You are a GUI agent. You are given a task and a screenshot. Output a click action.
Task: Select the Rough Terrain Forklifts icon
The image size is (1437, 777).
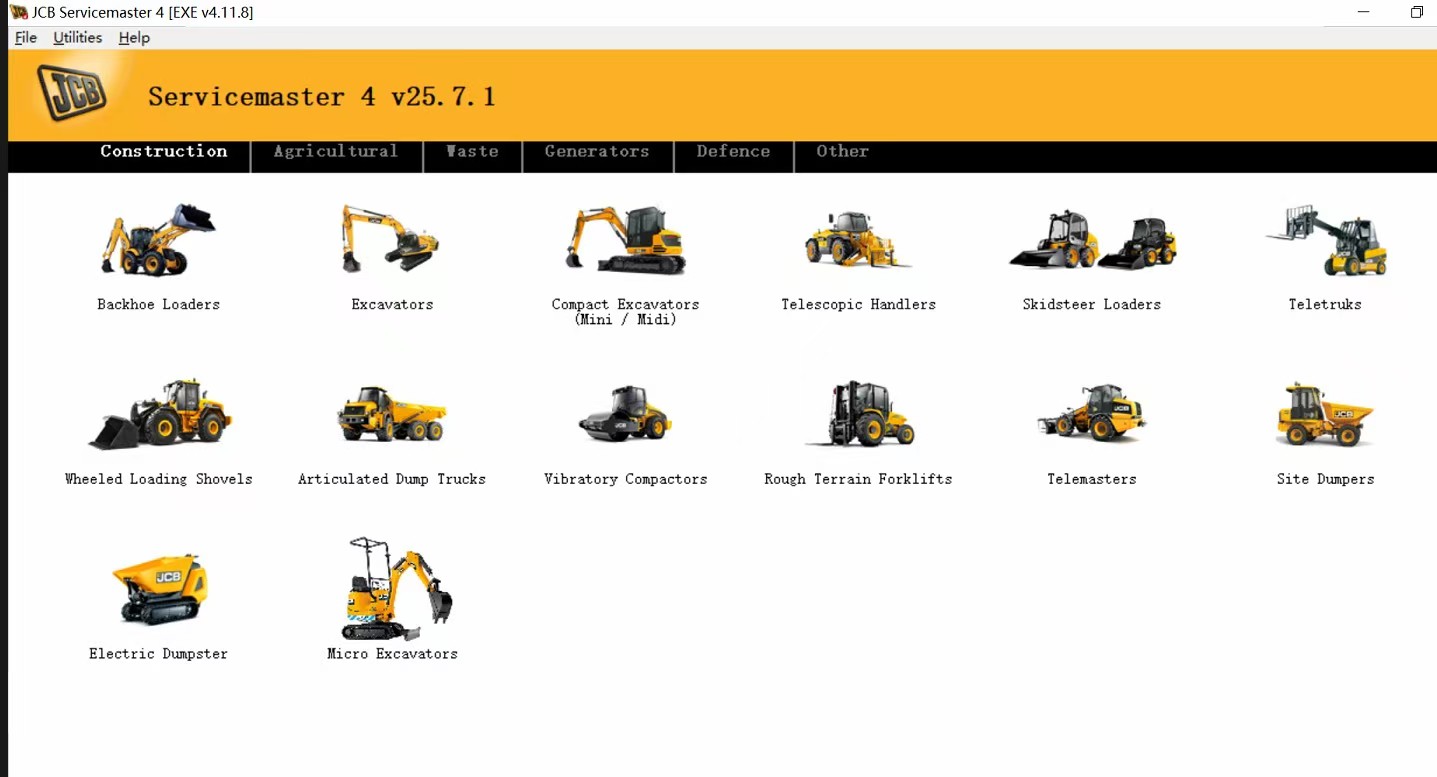[x=859, y=413]
